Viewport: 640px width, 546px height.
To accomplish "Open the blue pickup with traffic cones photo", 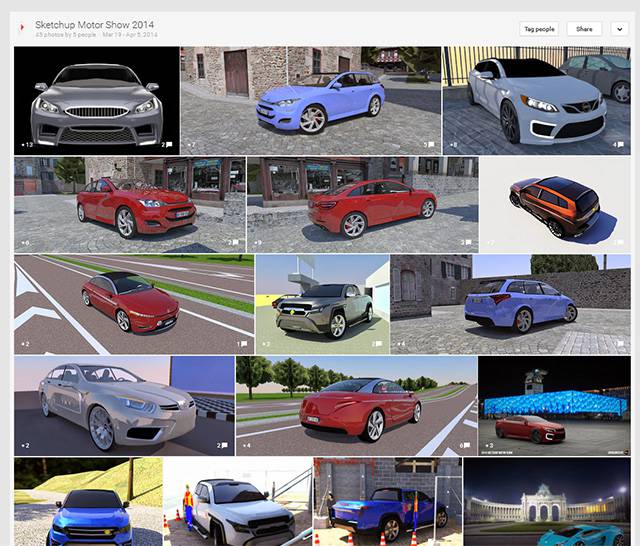I will coord(388,502).
